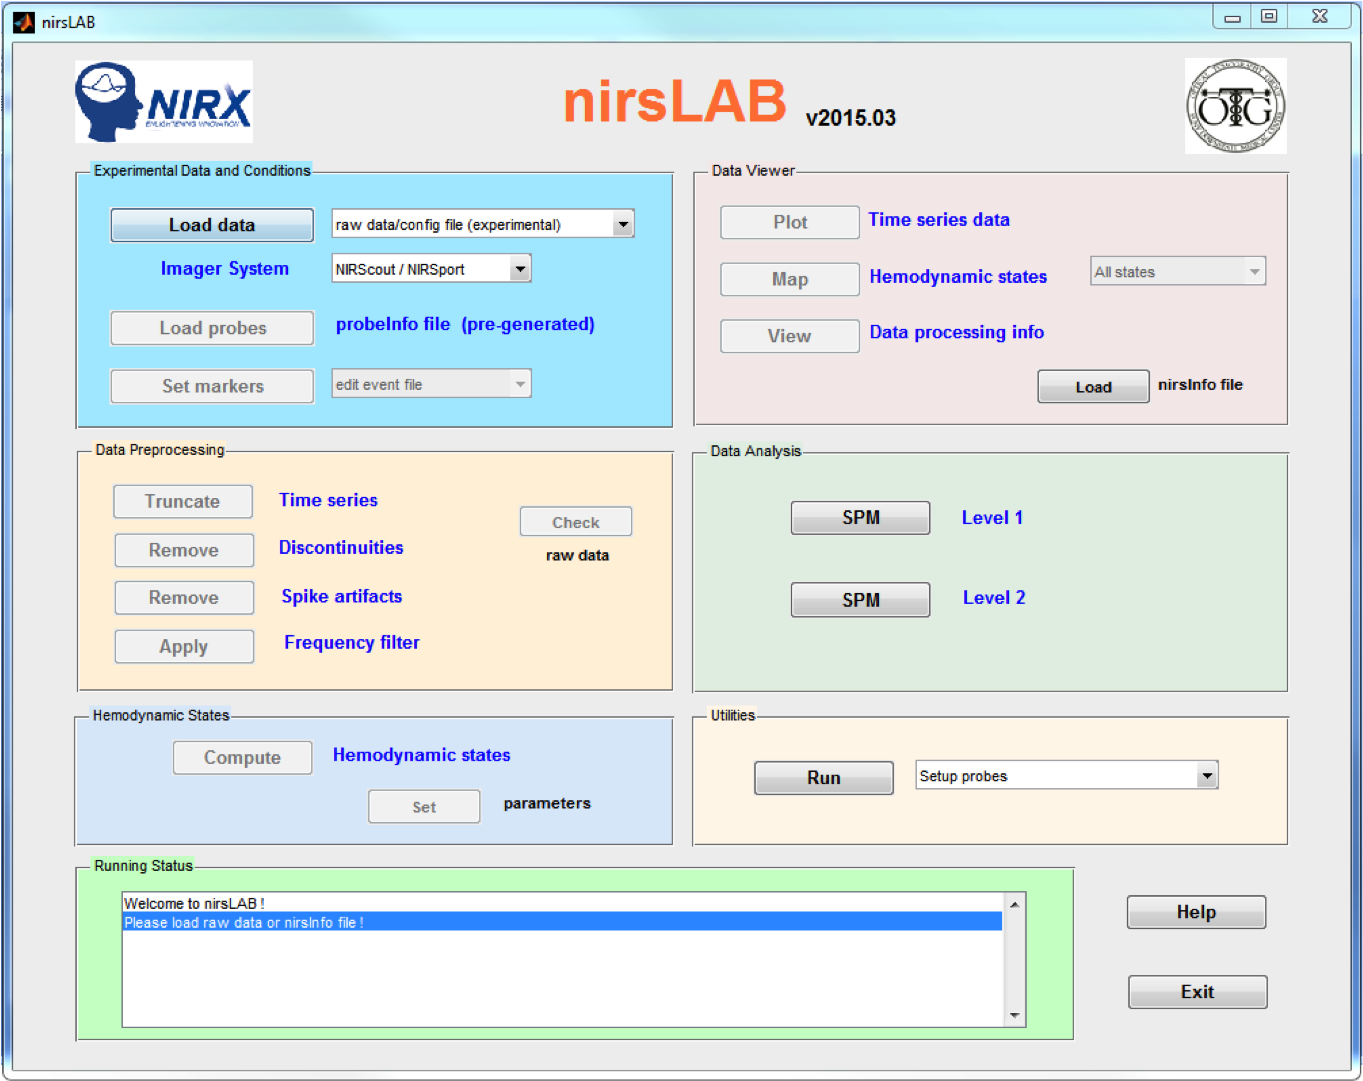Minimize the nirsLAB window
Image resolution: width=1363 pixels, height=1081 pixels.
coord(1232,17)
